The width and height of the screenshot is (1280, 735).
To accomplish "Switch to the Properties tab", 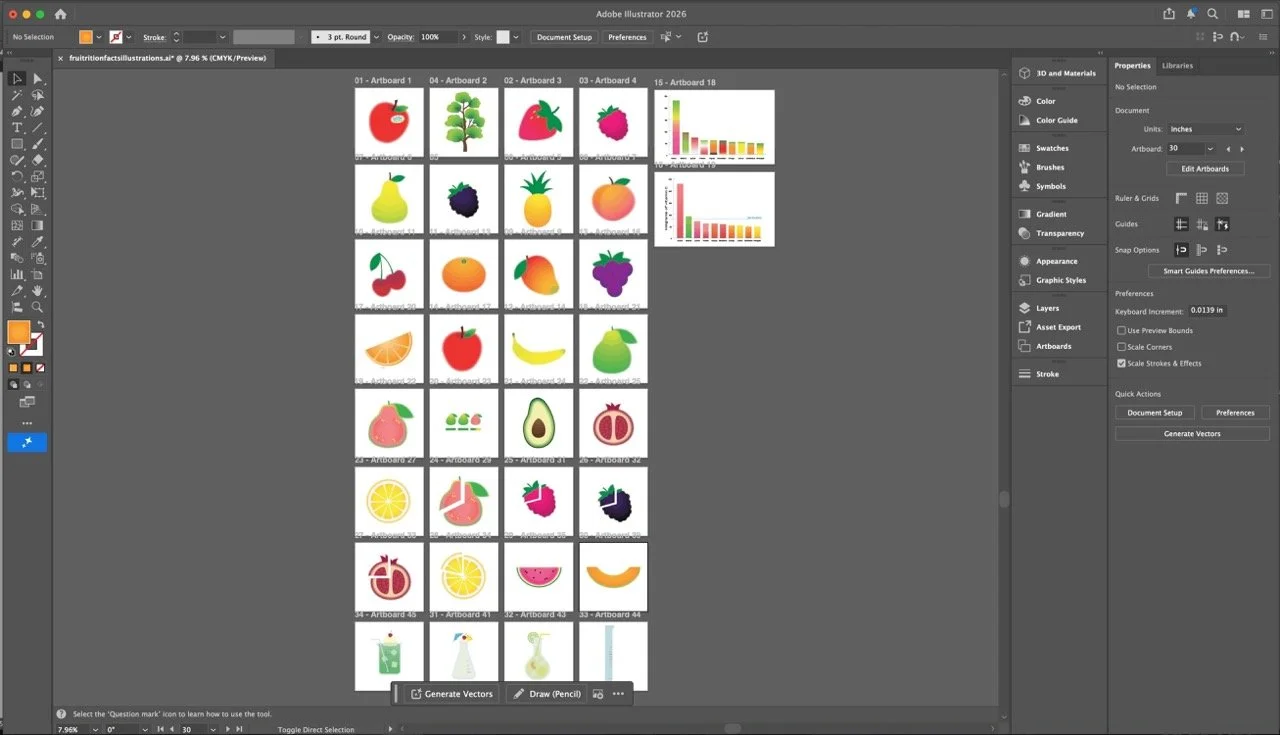I will (1133, 65).
